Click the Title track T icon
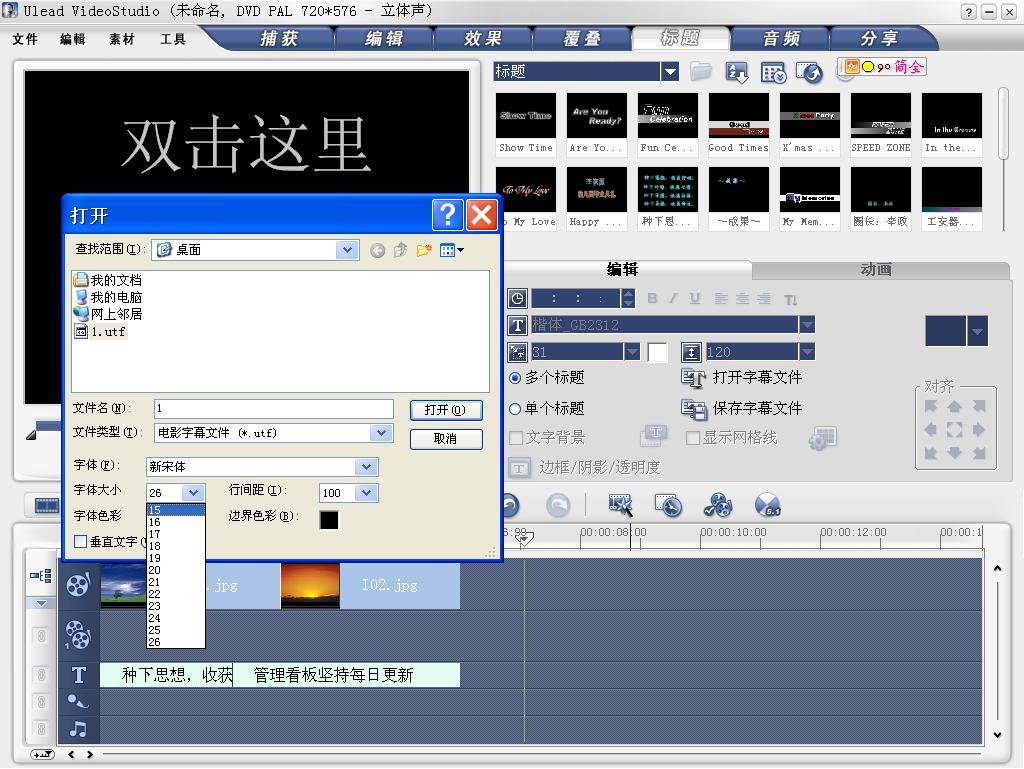Viewport: 1024px width, 769px height. (x=78, y=675)
